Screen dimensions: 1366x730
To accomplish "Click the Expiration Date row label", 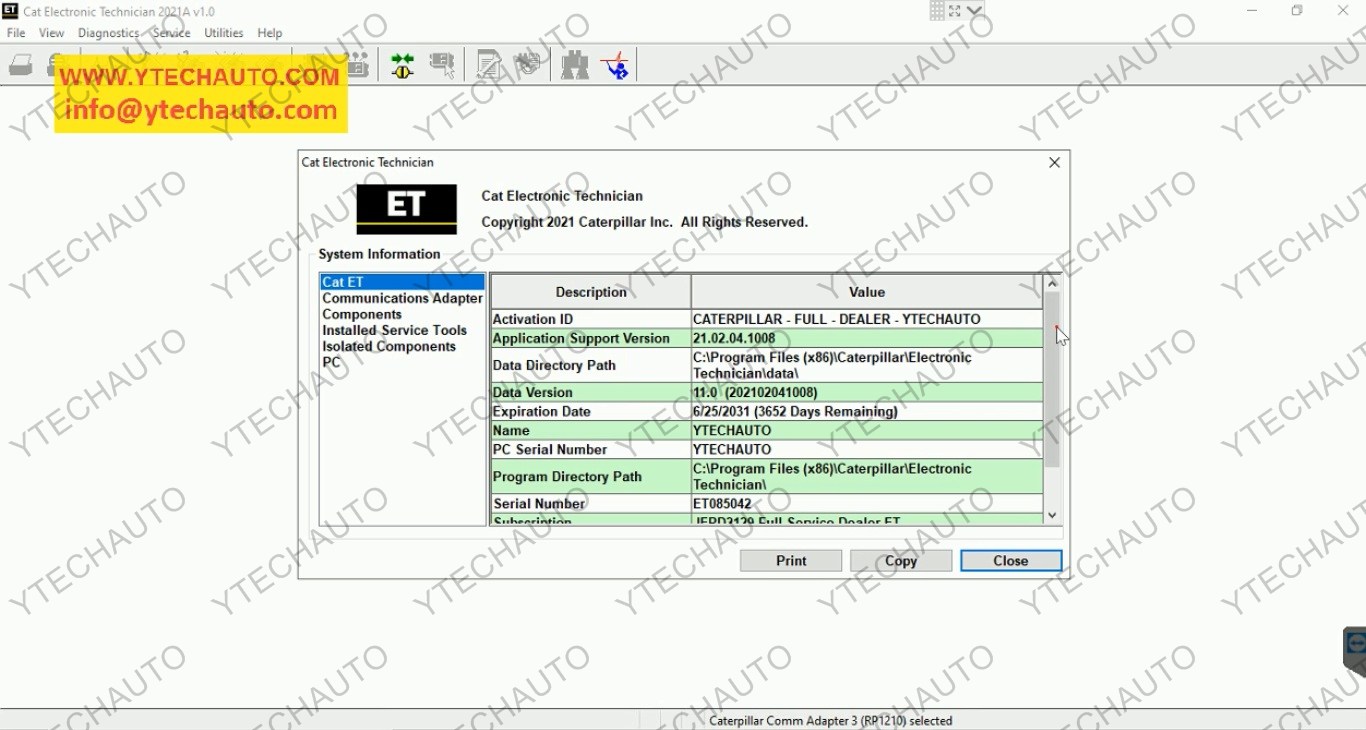I will [x=541, y=411].
